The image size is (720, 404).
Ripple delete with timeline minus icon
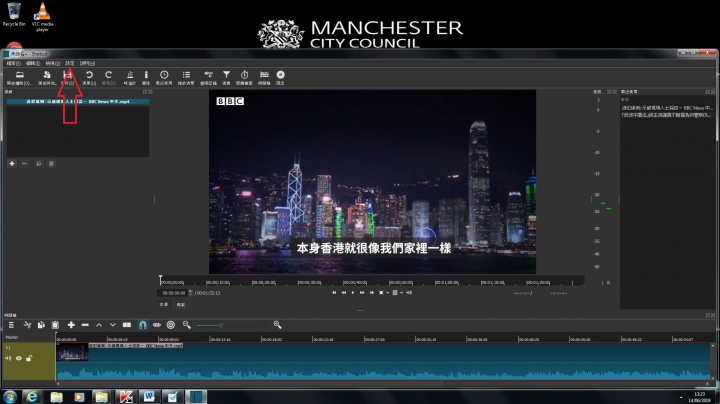point(85,325)
